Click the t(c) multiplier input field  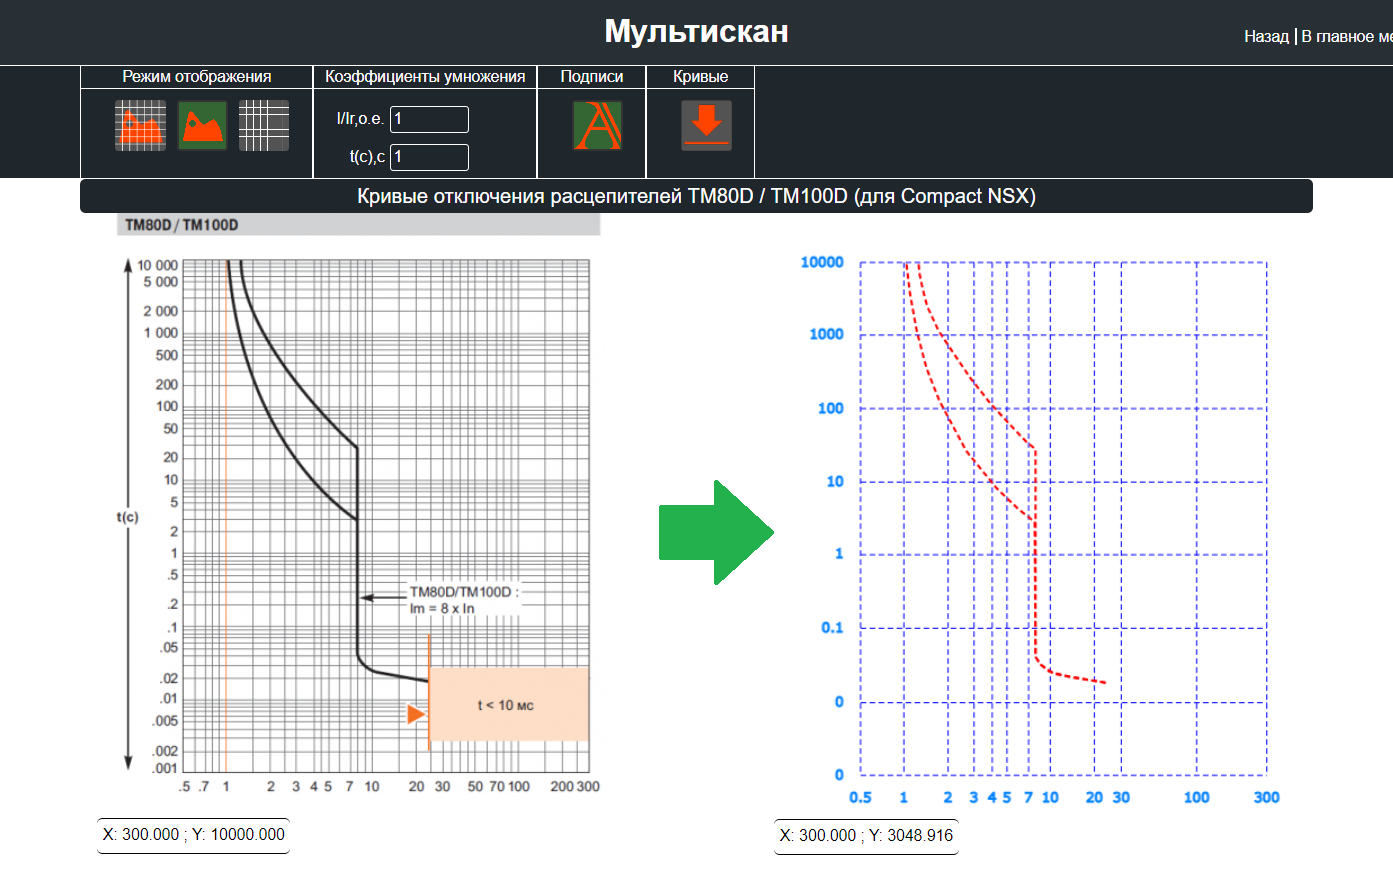click(429, 157)
